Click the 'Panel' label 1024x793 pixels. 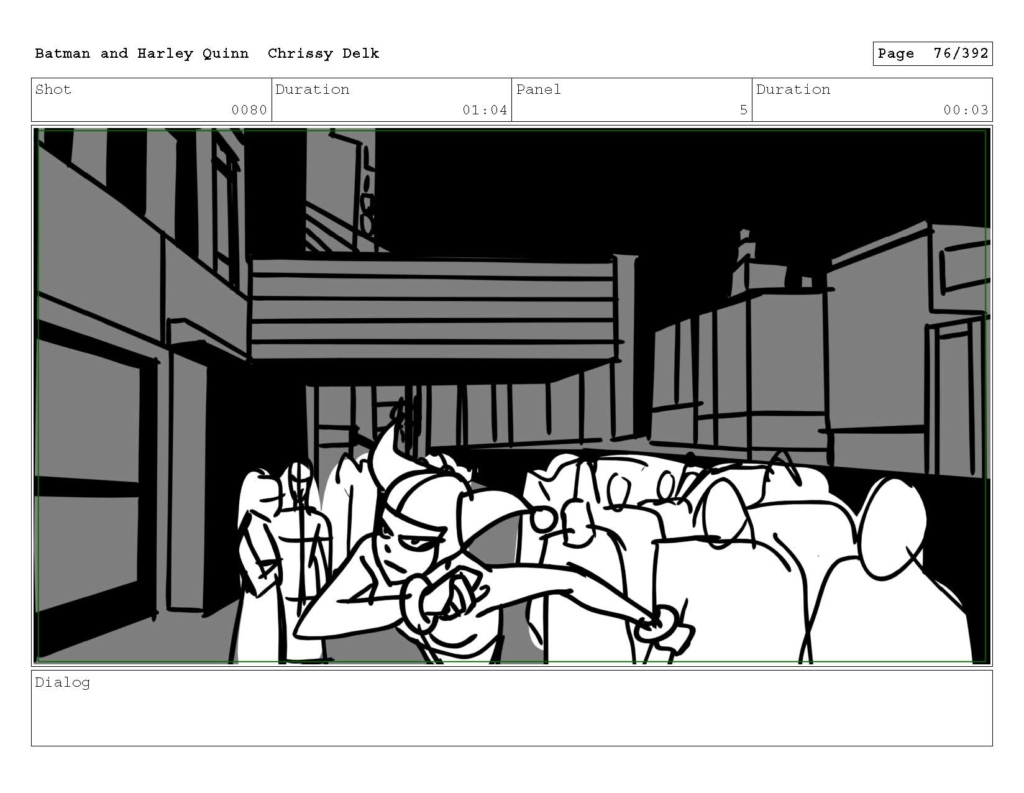pyautogui.click(x=538, y=89)
